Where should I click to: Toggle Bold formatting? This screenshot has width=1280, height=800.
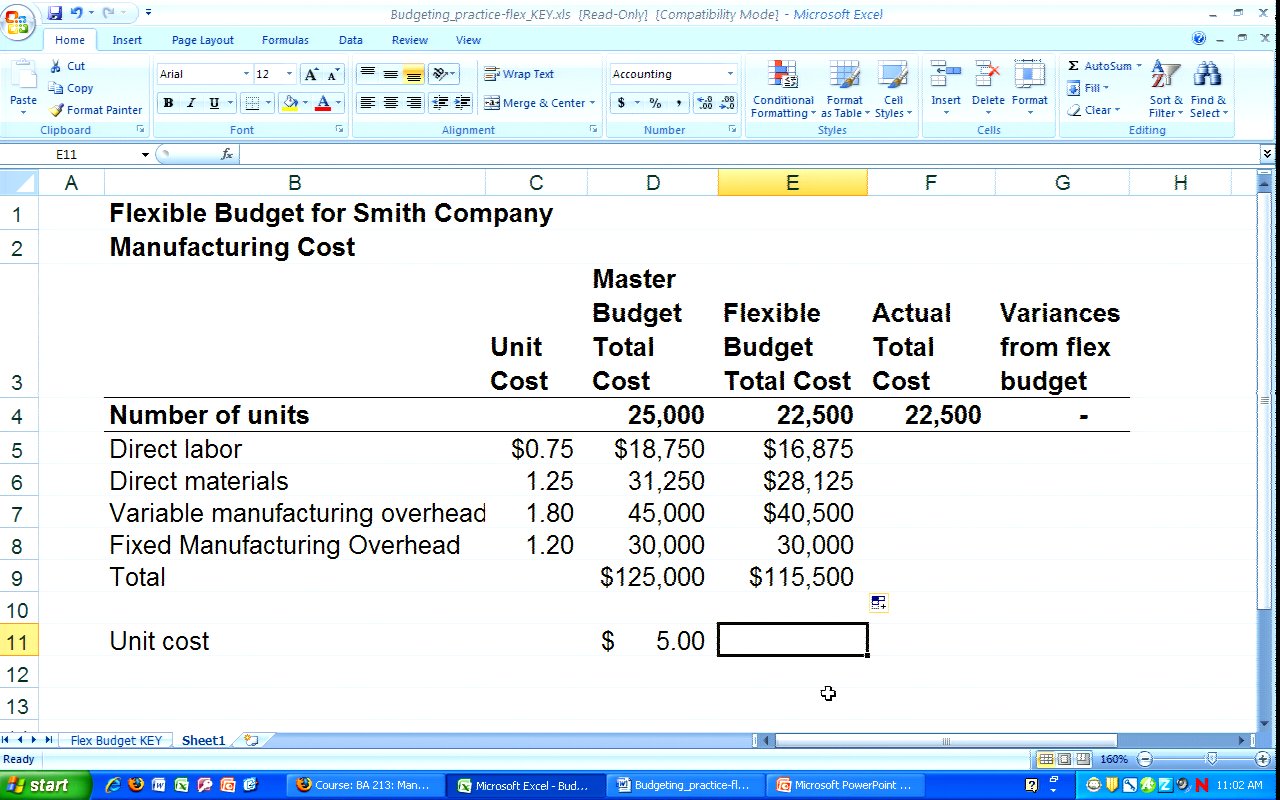coord(168,103)
